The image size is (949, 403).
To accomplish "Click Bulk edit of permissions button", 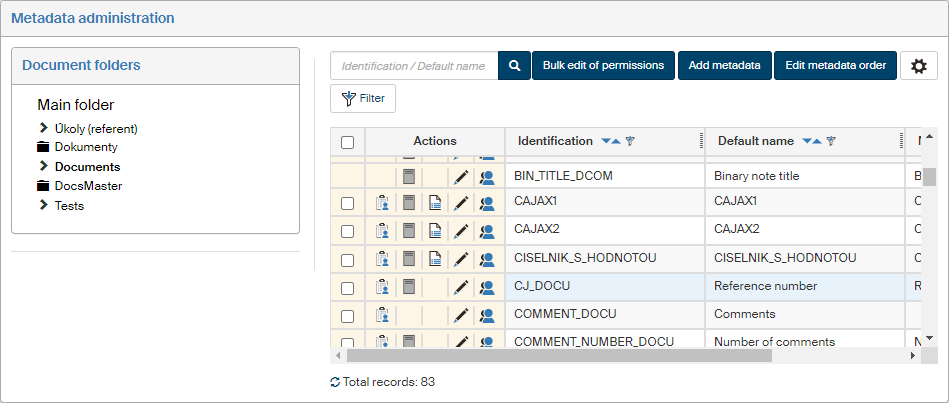I will click(603, 66).
